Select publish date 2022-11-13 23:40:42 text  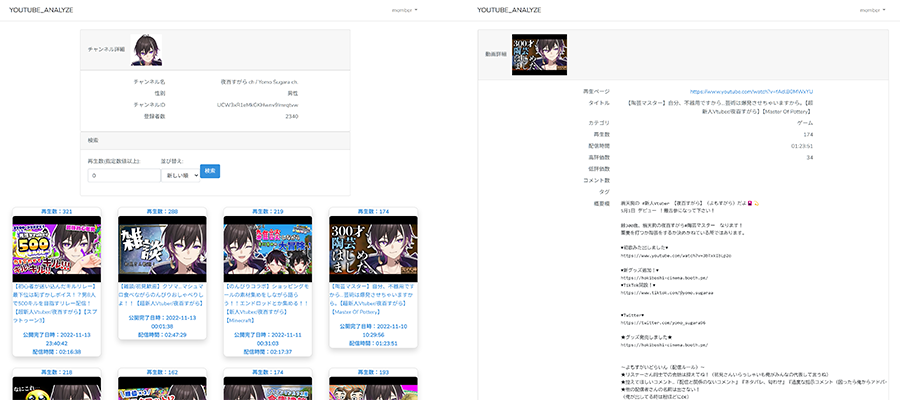[56, 339]
